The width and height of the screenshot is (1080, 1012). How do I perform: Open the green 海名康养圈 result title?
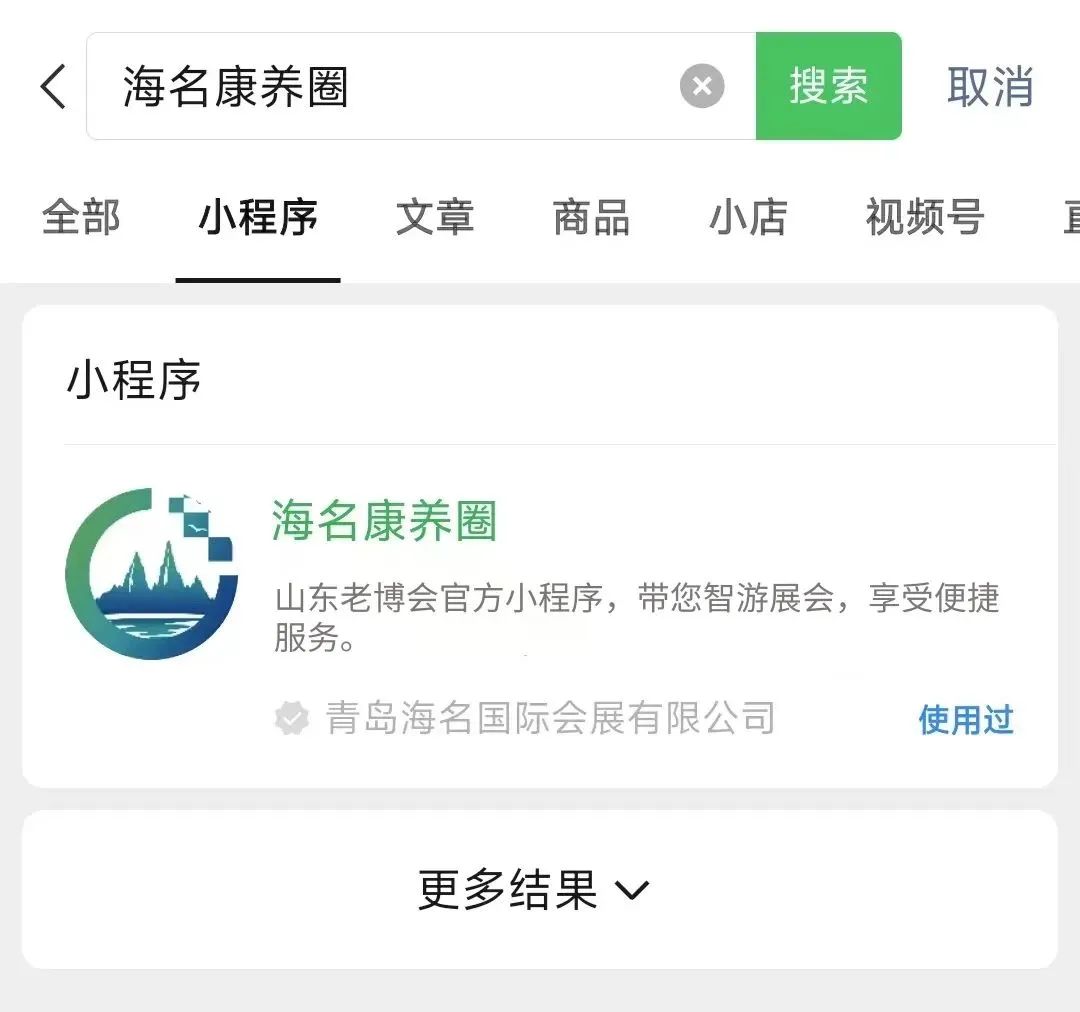click(x=385, y=521)
